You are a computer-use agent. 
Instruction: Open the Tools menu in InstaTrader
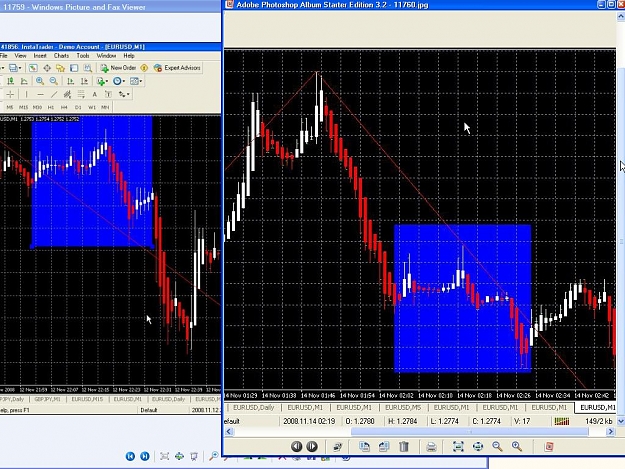[83, 56]
